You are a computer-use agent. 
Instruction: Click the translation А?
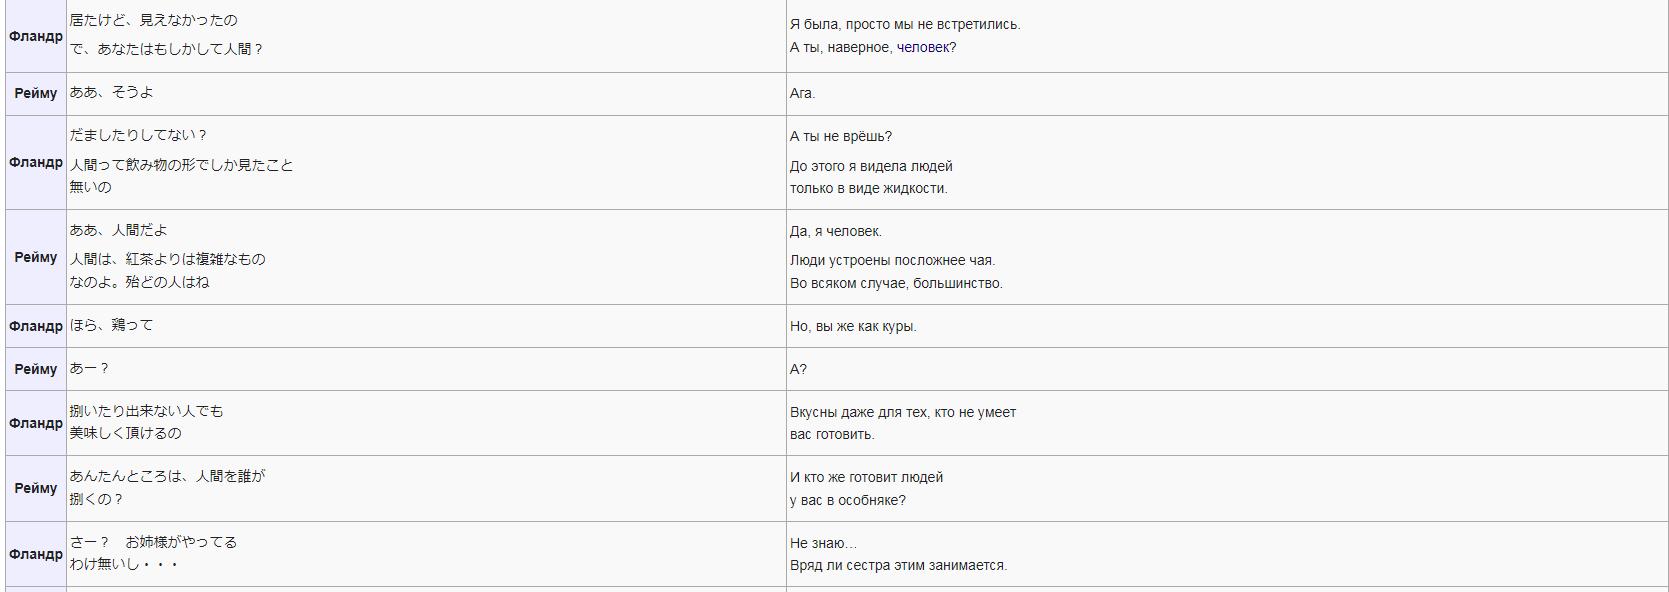[x=798, y=369]
